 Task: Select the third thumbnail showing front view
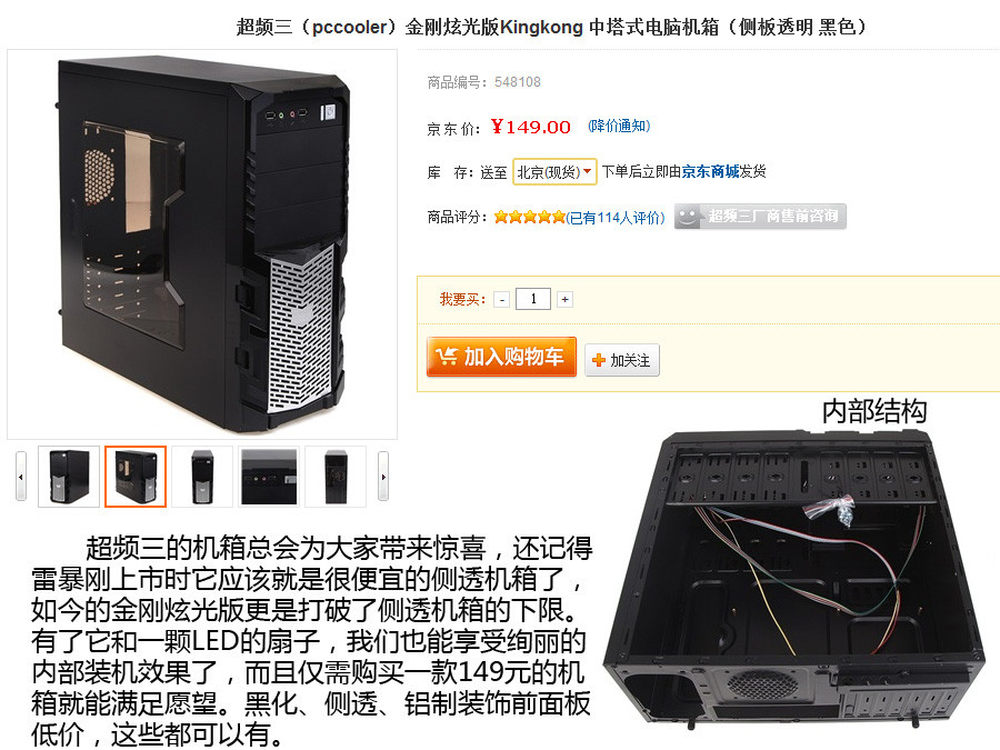pyautogui.click(x=202, y=476)
